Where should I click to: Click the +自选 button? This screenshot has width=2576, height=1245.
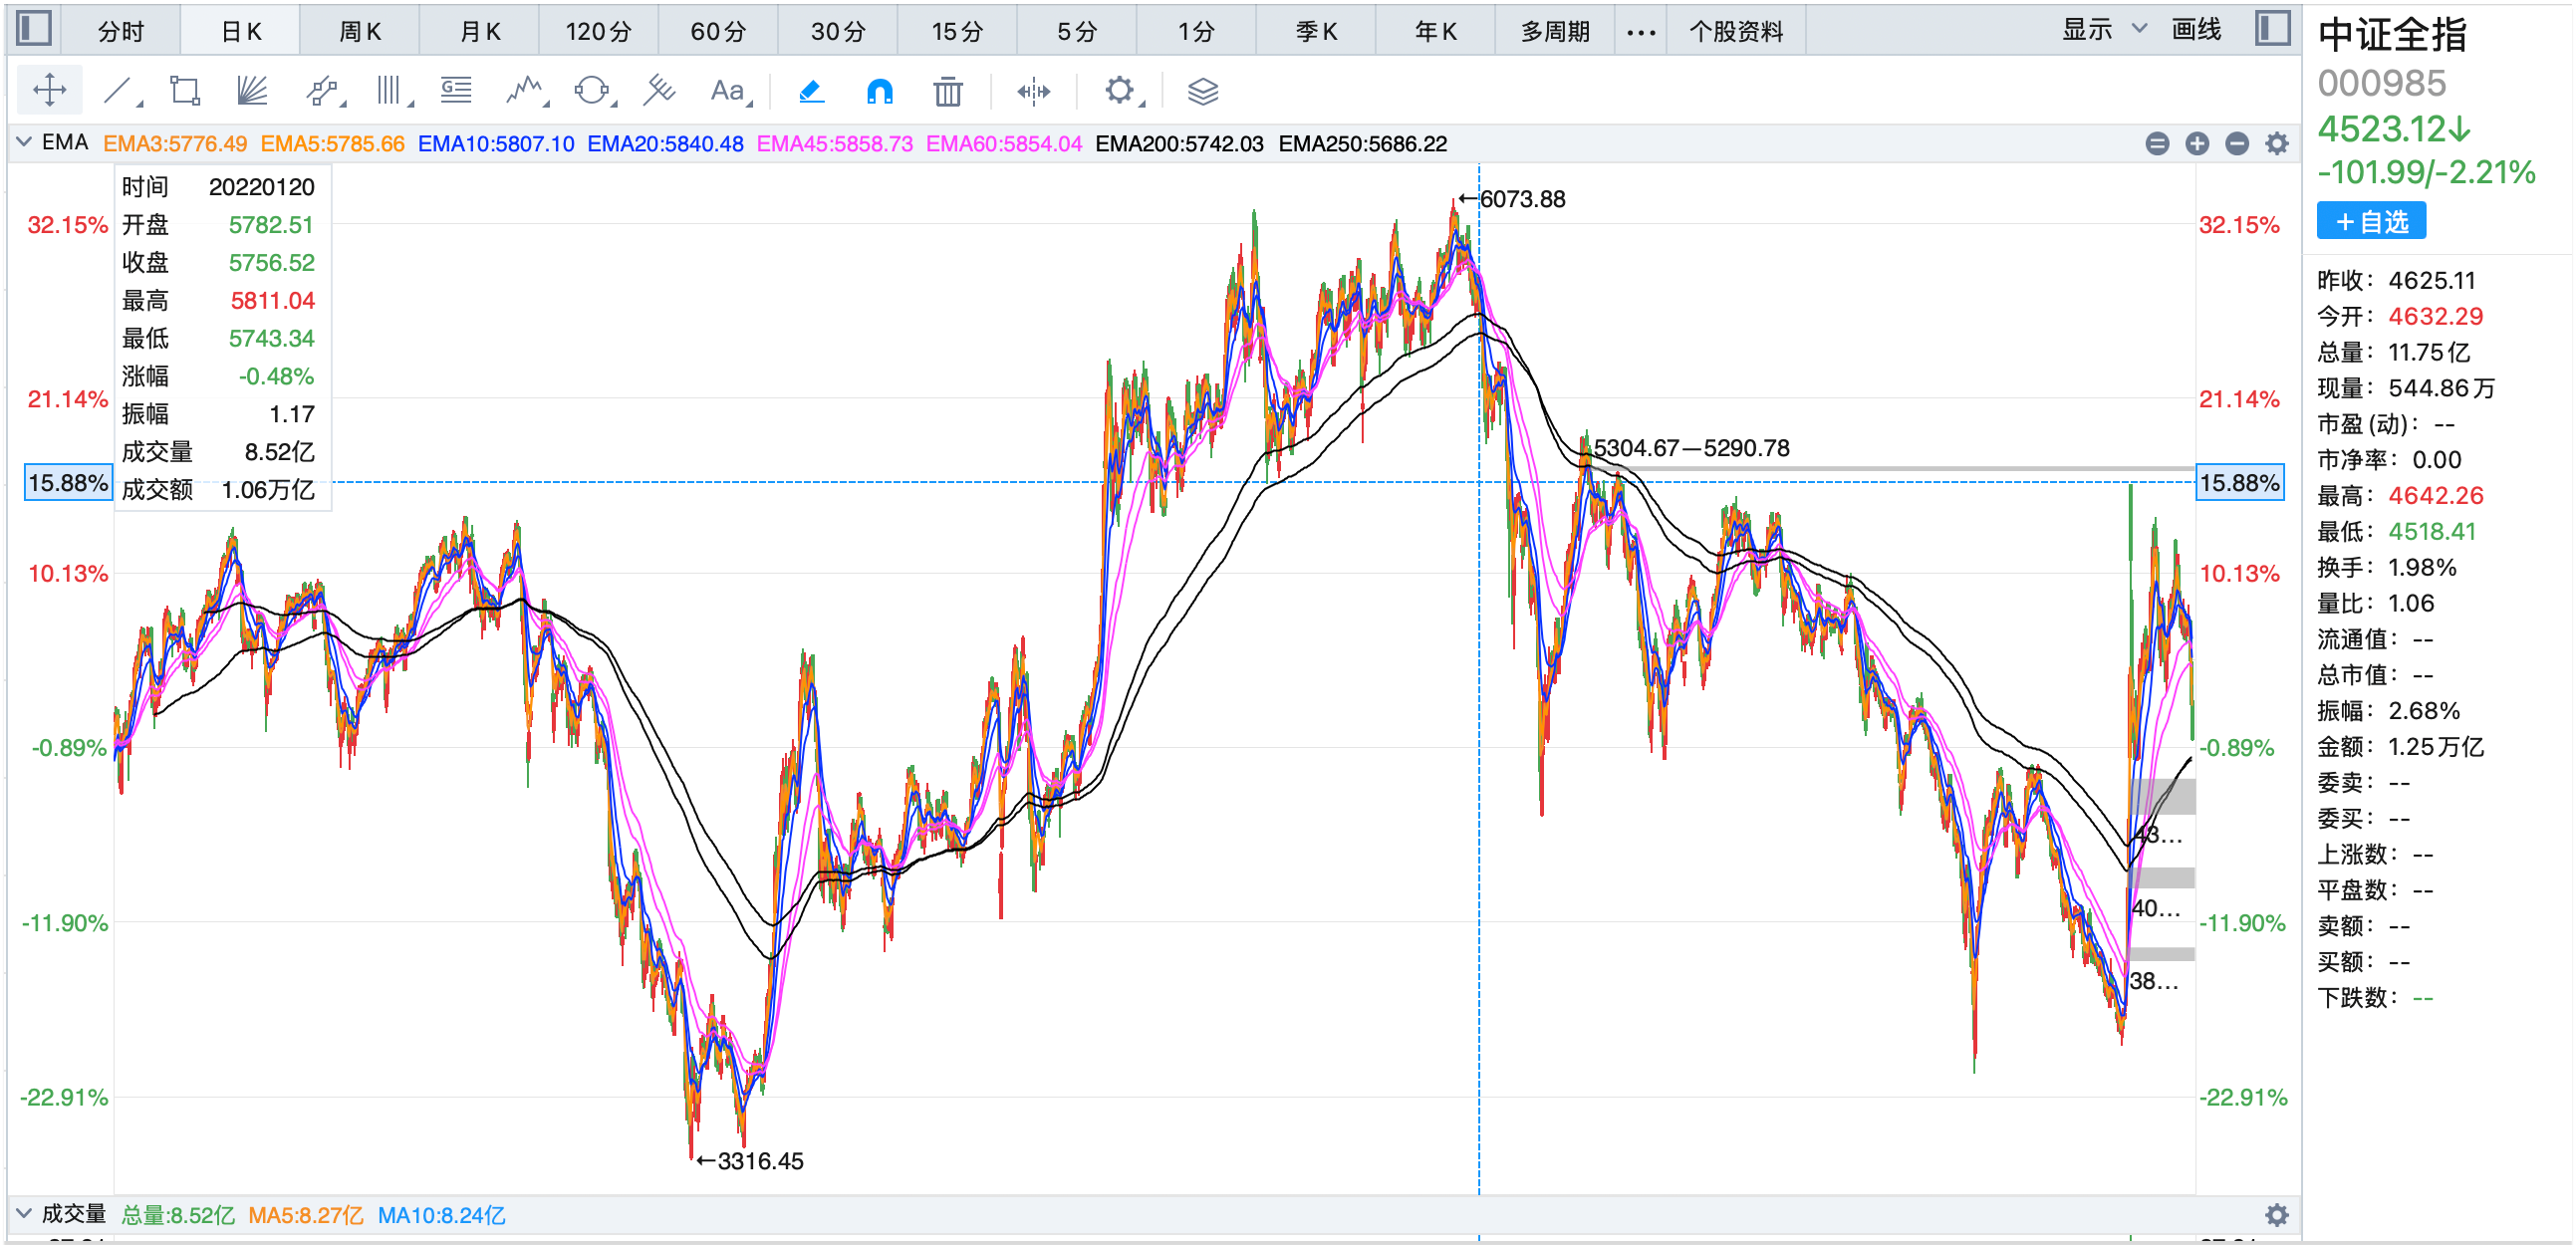click(x=2370, y=221)
